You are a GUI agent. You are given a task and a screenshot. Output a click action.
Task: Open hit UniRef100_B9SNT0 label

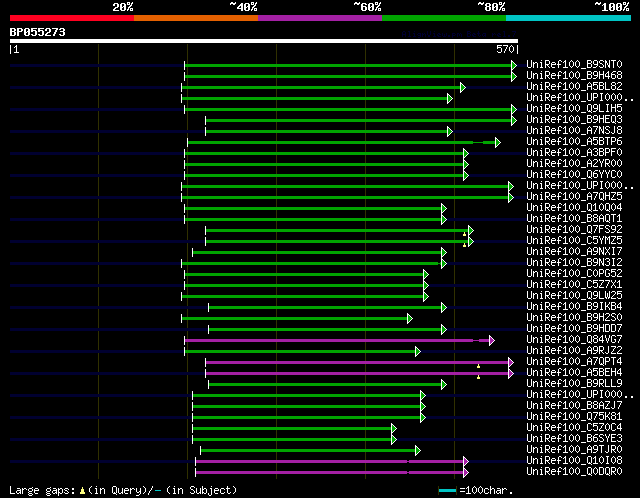point(574,64)
